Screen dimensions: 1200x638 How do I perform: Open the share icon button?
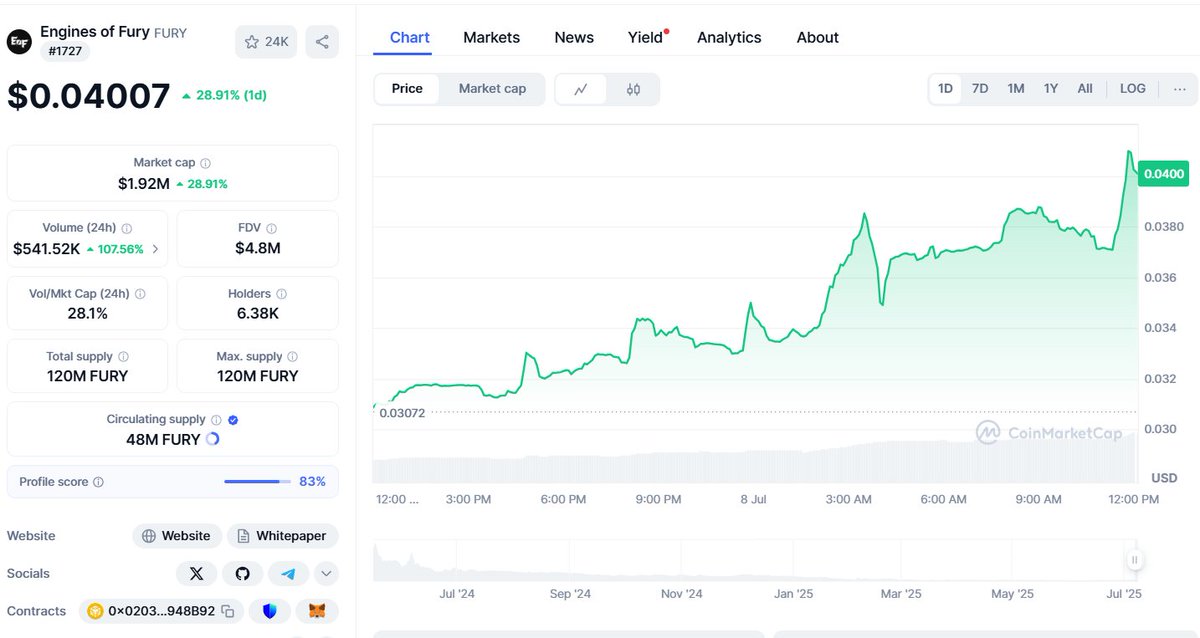[322, 42]
